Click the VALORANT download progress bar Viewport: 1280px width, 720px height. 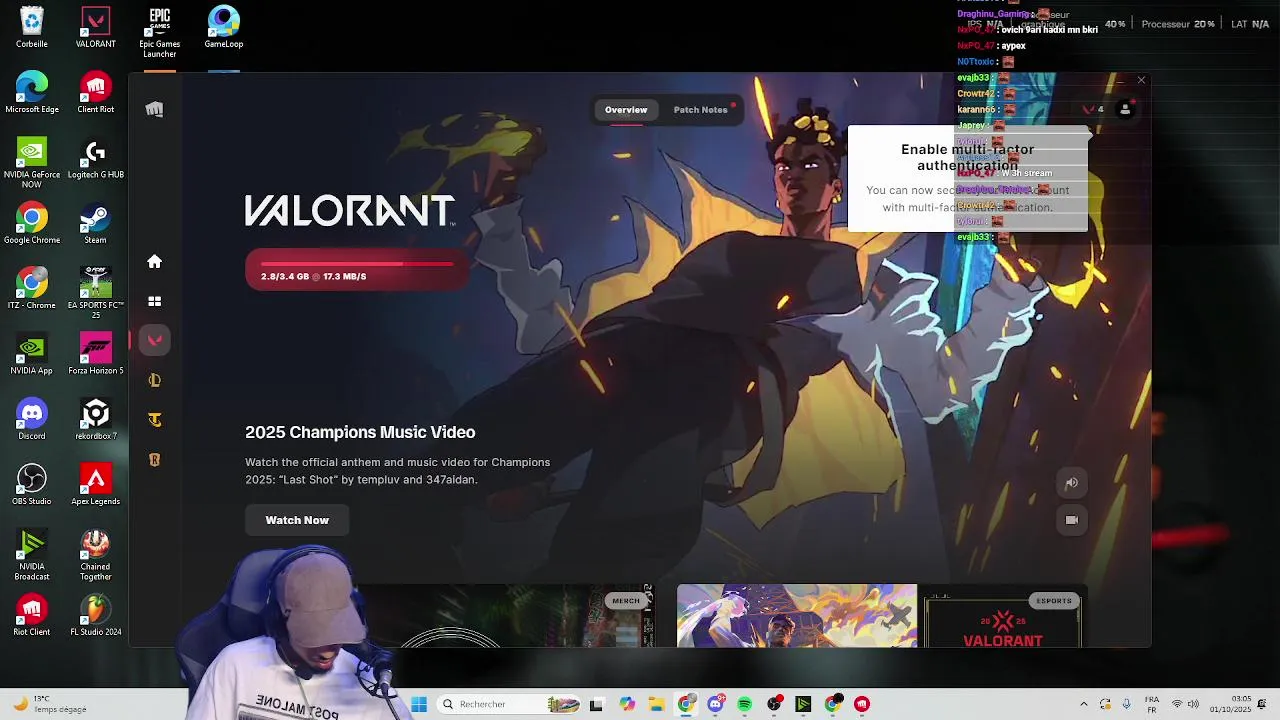pyautogui.click(x=356, y=270)
